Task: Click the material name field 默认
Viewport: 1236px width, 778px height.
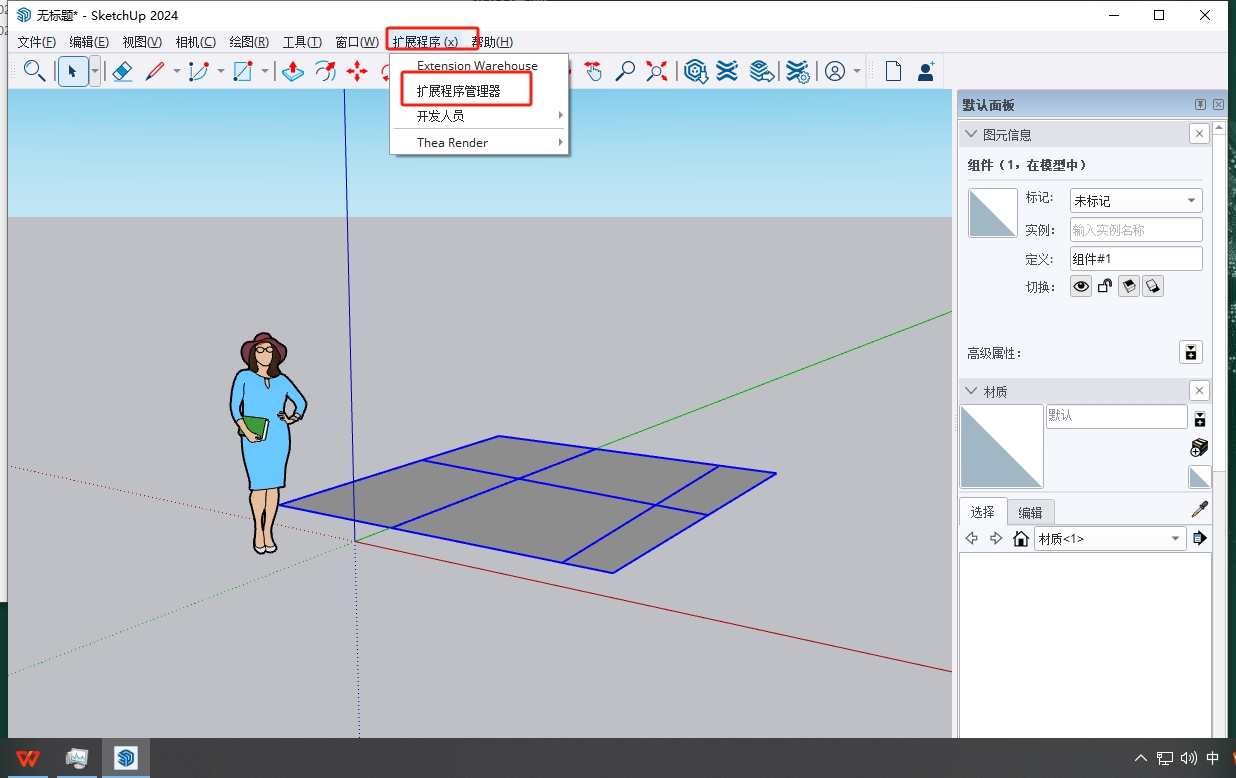Action: [1117, 416]
